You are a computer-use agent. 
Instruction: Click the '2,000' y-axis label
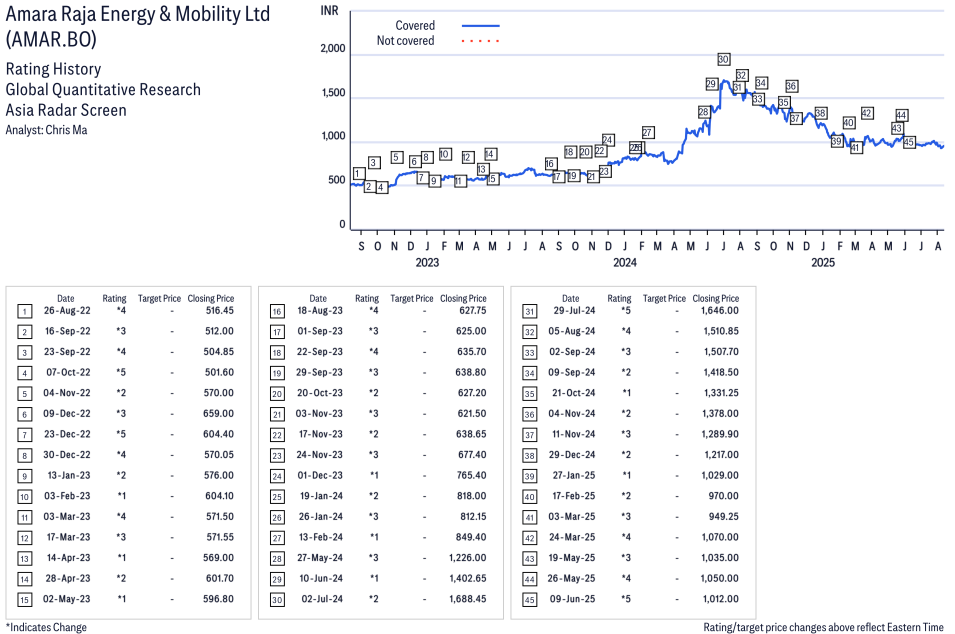[333, 49]
